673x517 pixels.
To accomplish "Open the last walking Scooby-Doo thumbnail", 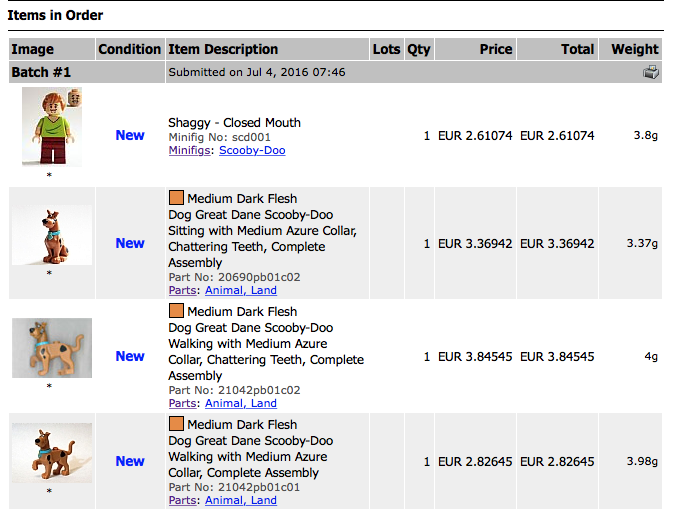I will [52, 453].
